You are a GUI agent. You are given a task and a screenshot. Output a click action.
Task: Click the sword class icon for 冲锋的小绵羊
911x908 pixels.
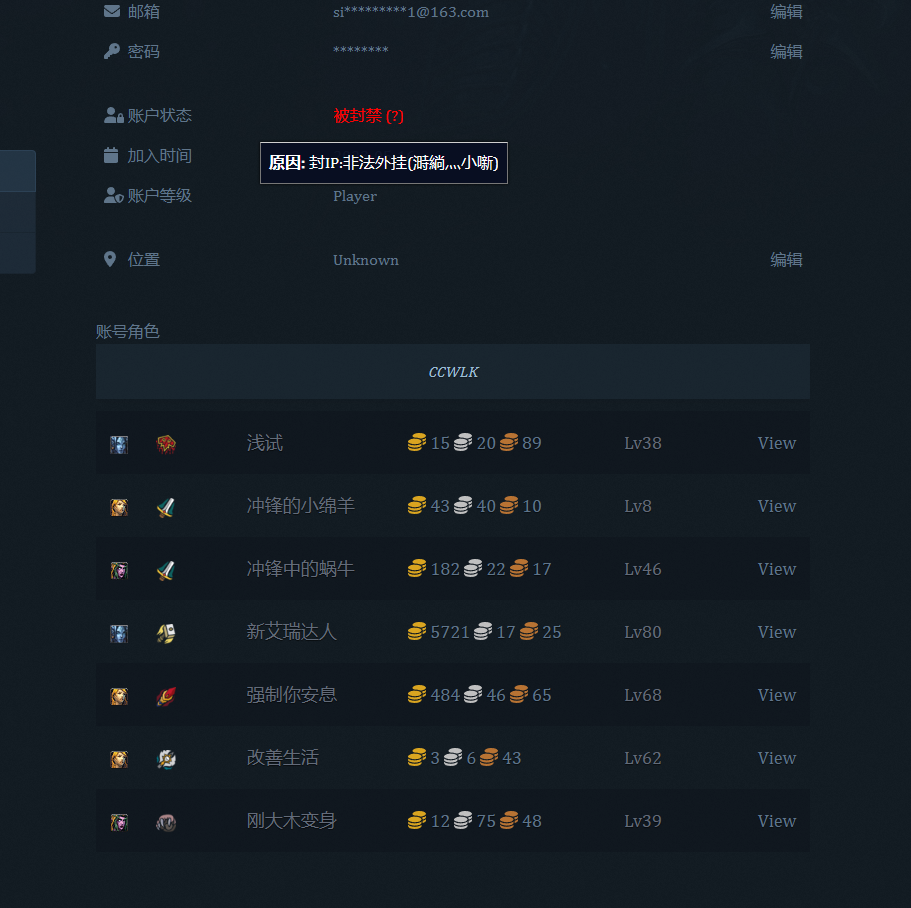(x=166, y=507)
